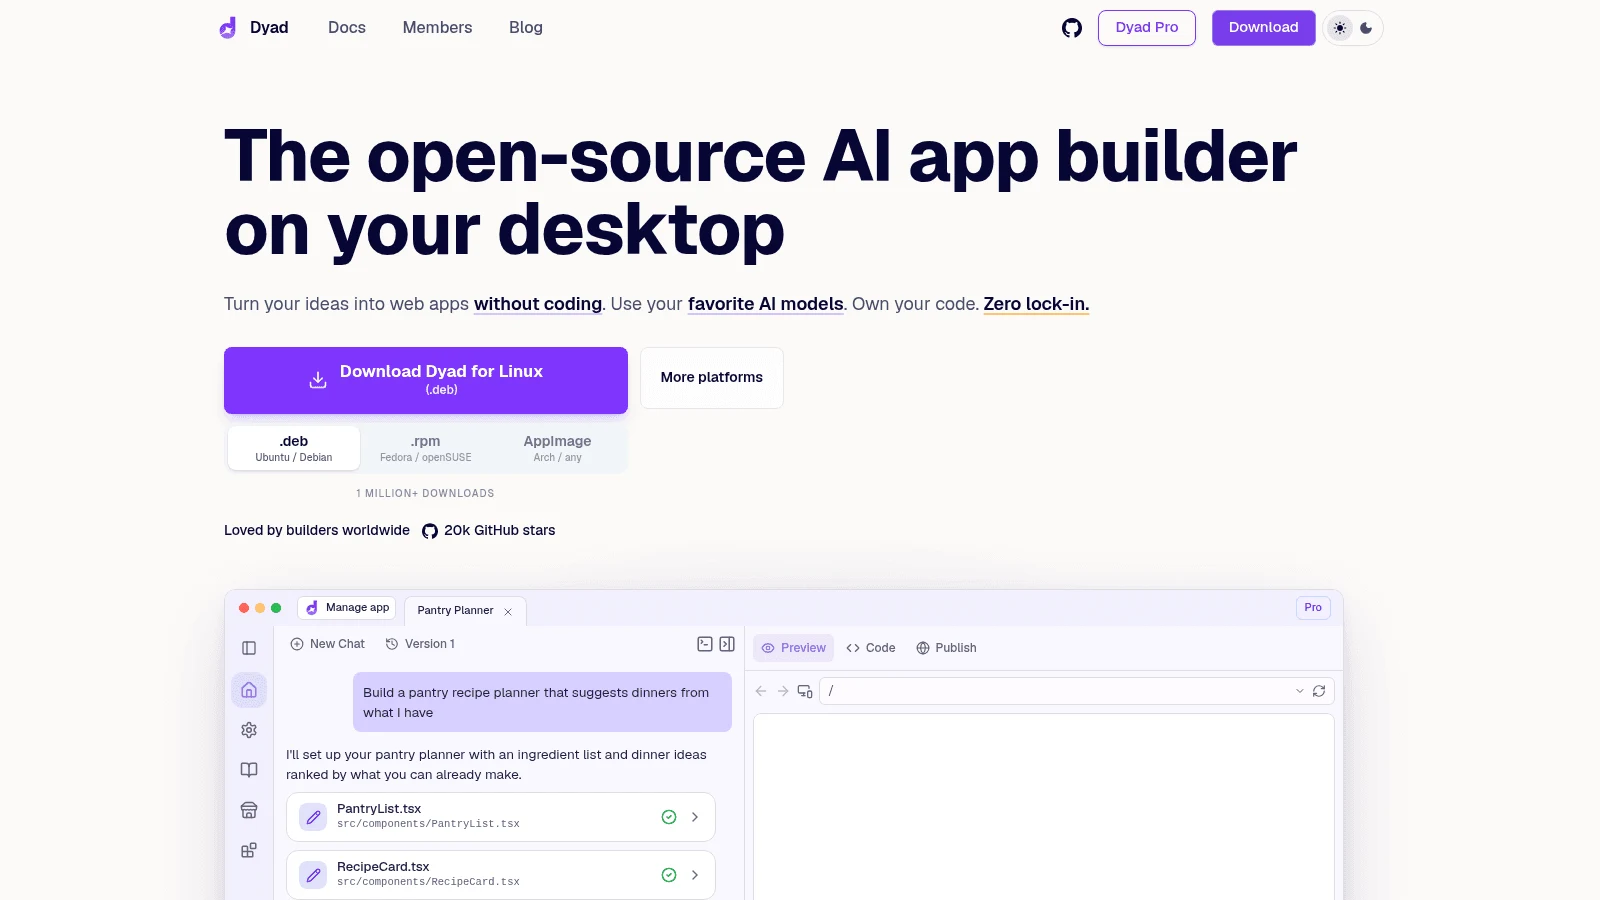This screenshot has height=900, width=1600.
Task: Toggle the preview panel layout icon
Action: click(727, 644)
